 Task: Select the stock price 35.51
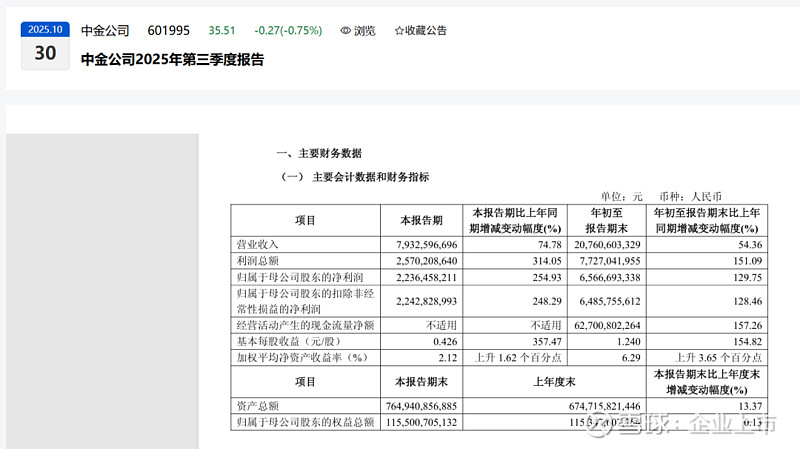pyautogui.click(x=221, y=31)
